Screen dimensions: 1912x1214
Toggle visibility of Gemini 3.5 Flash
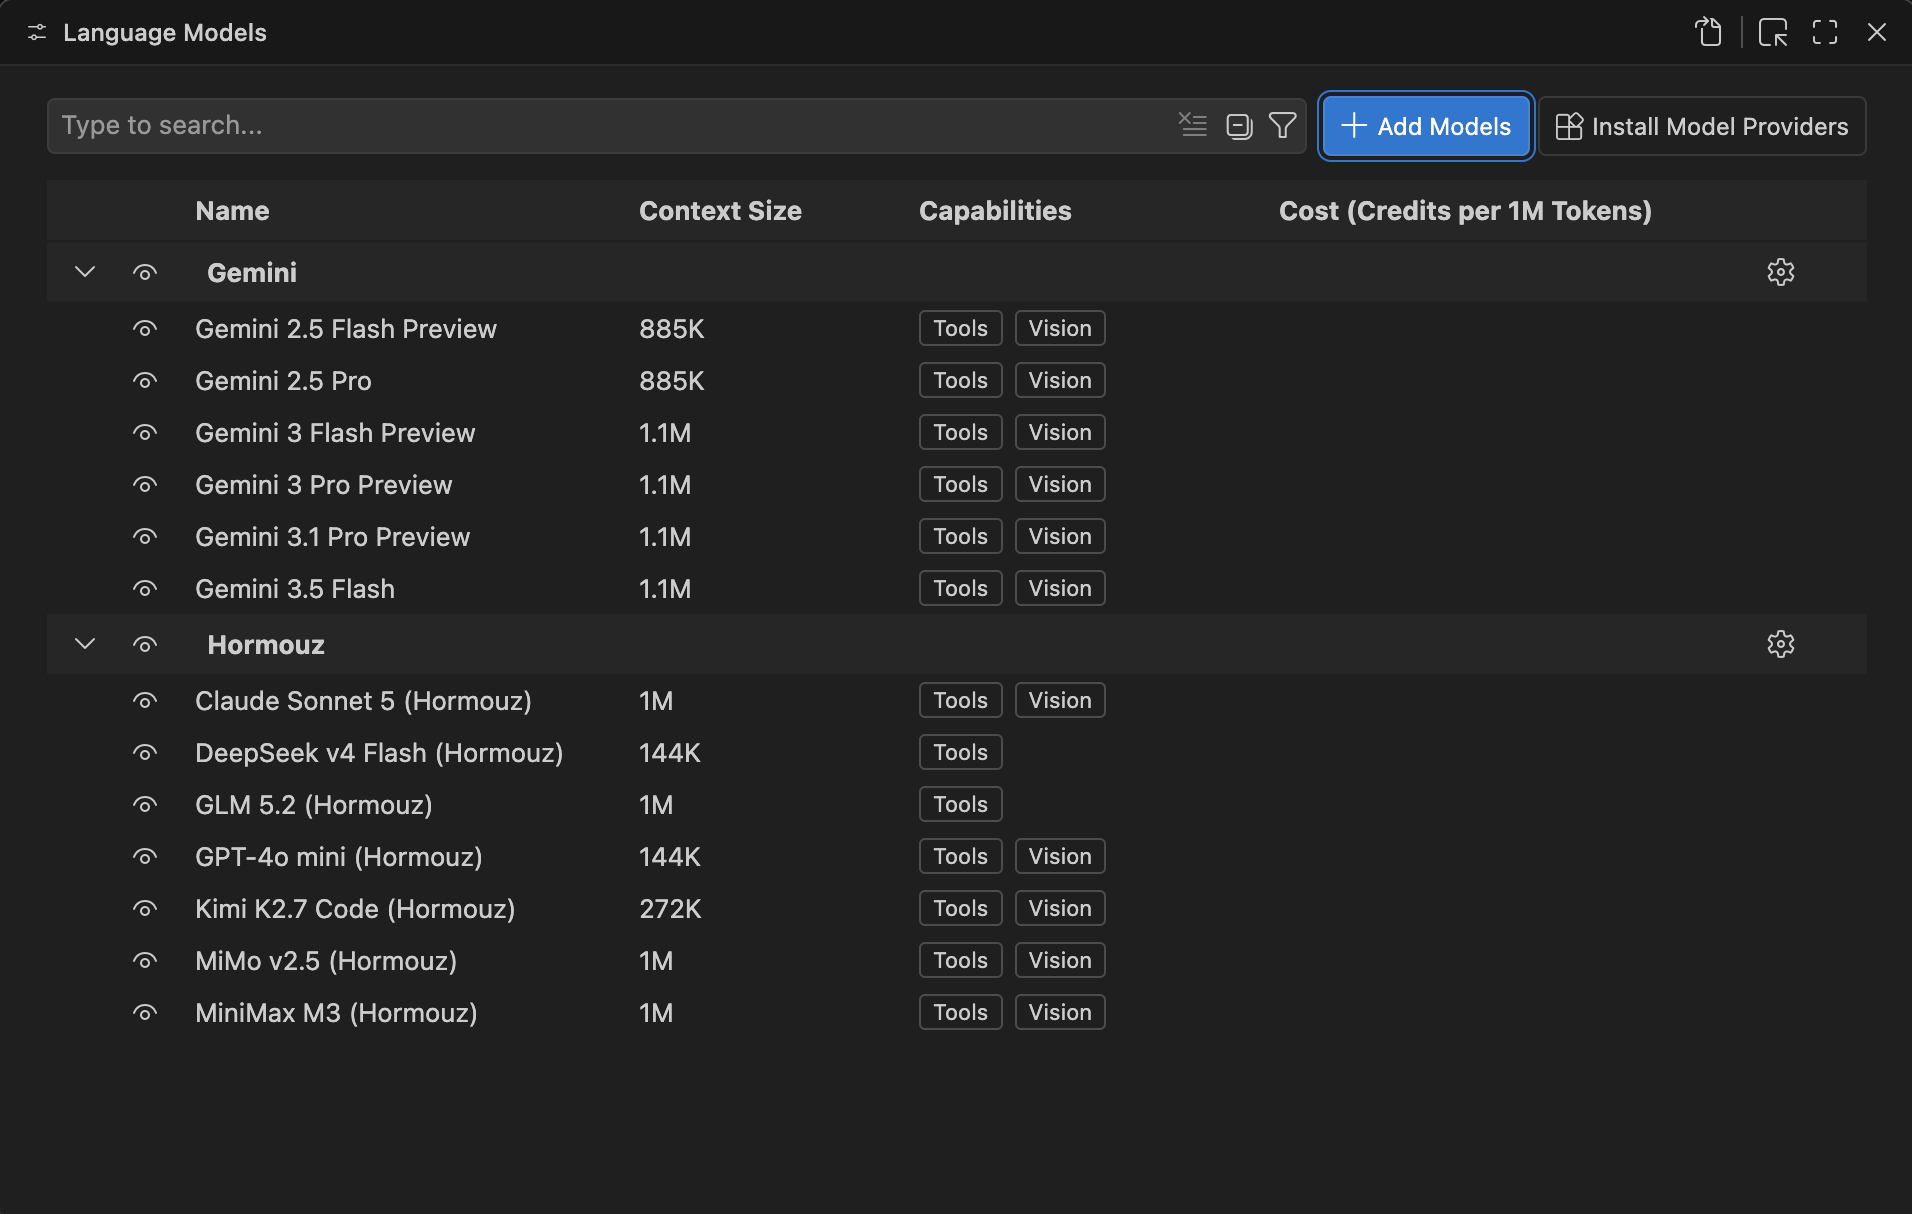tap(145, 588)
